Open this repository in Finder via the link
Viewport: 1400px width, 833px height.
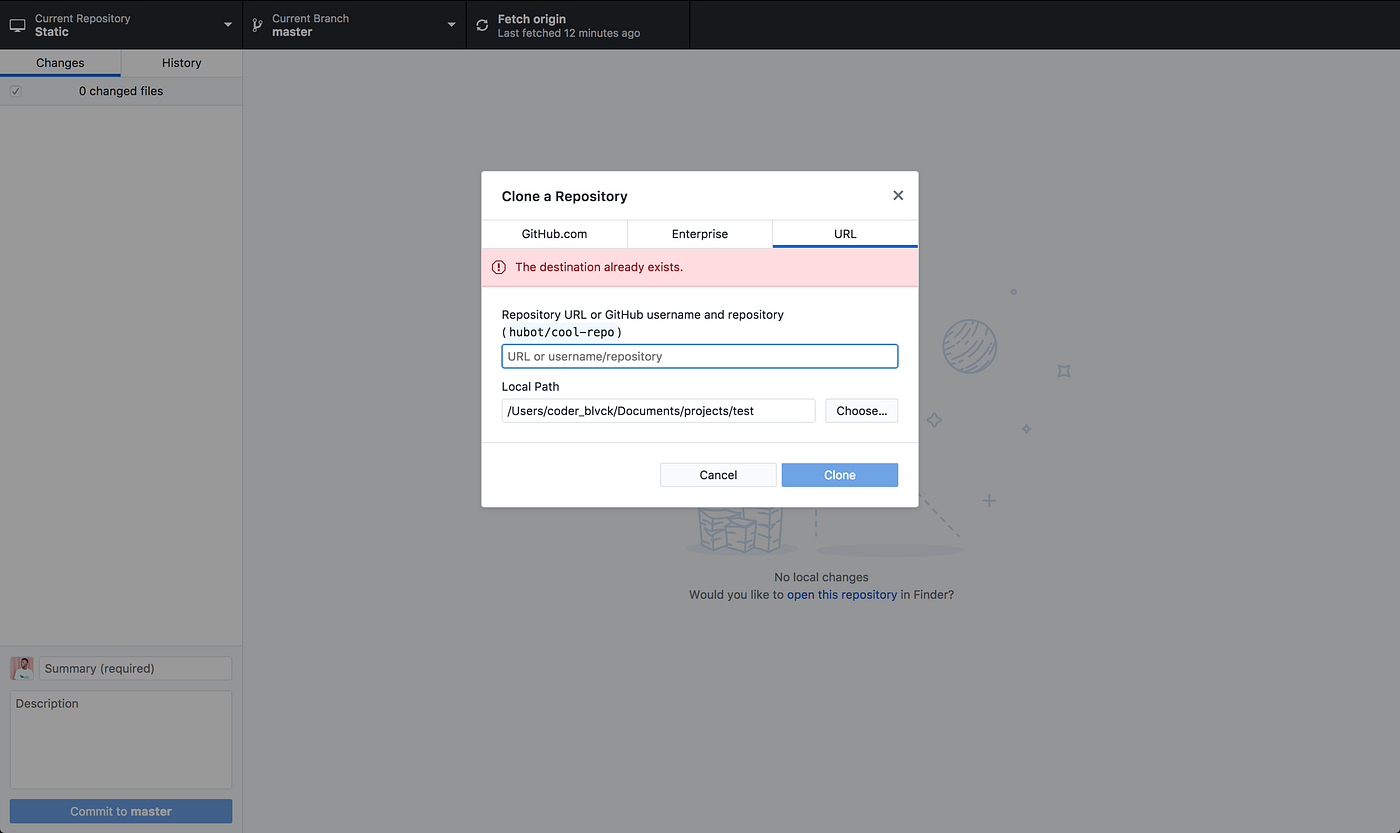[x=842, y=594]
